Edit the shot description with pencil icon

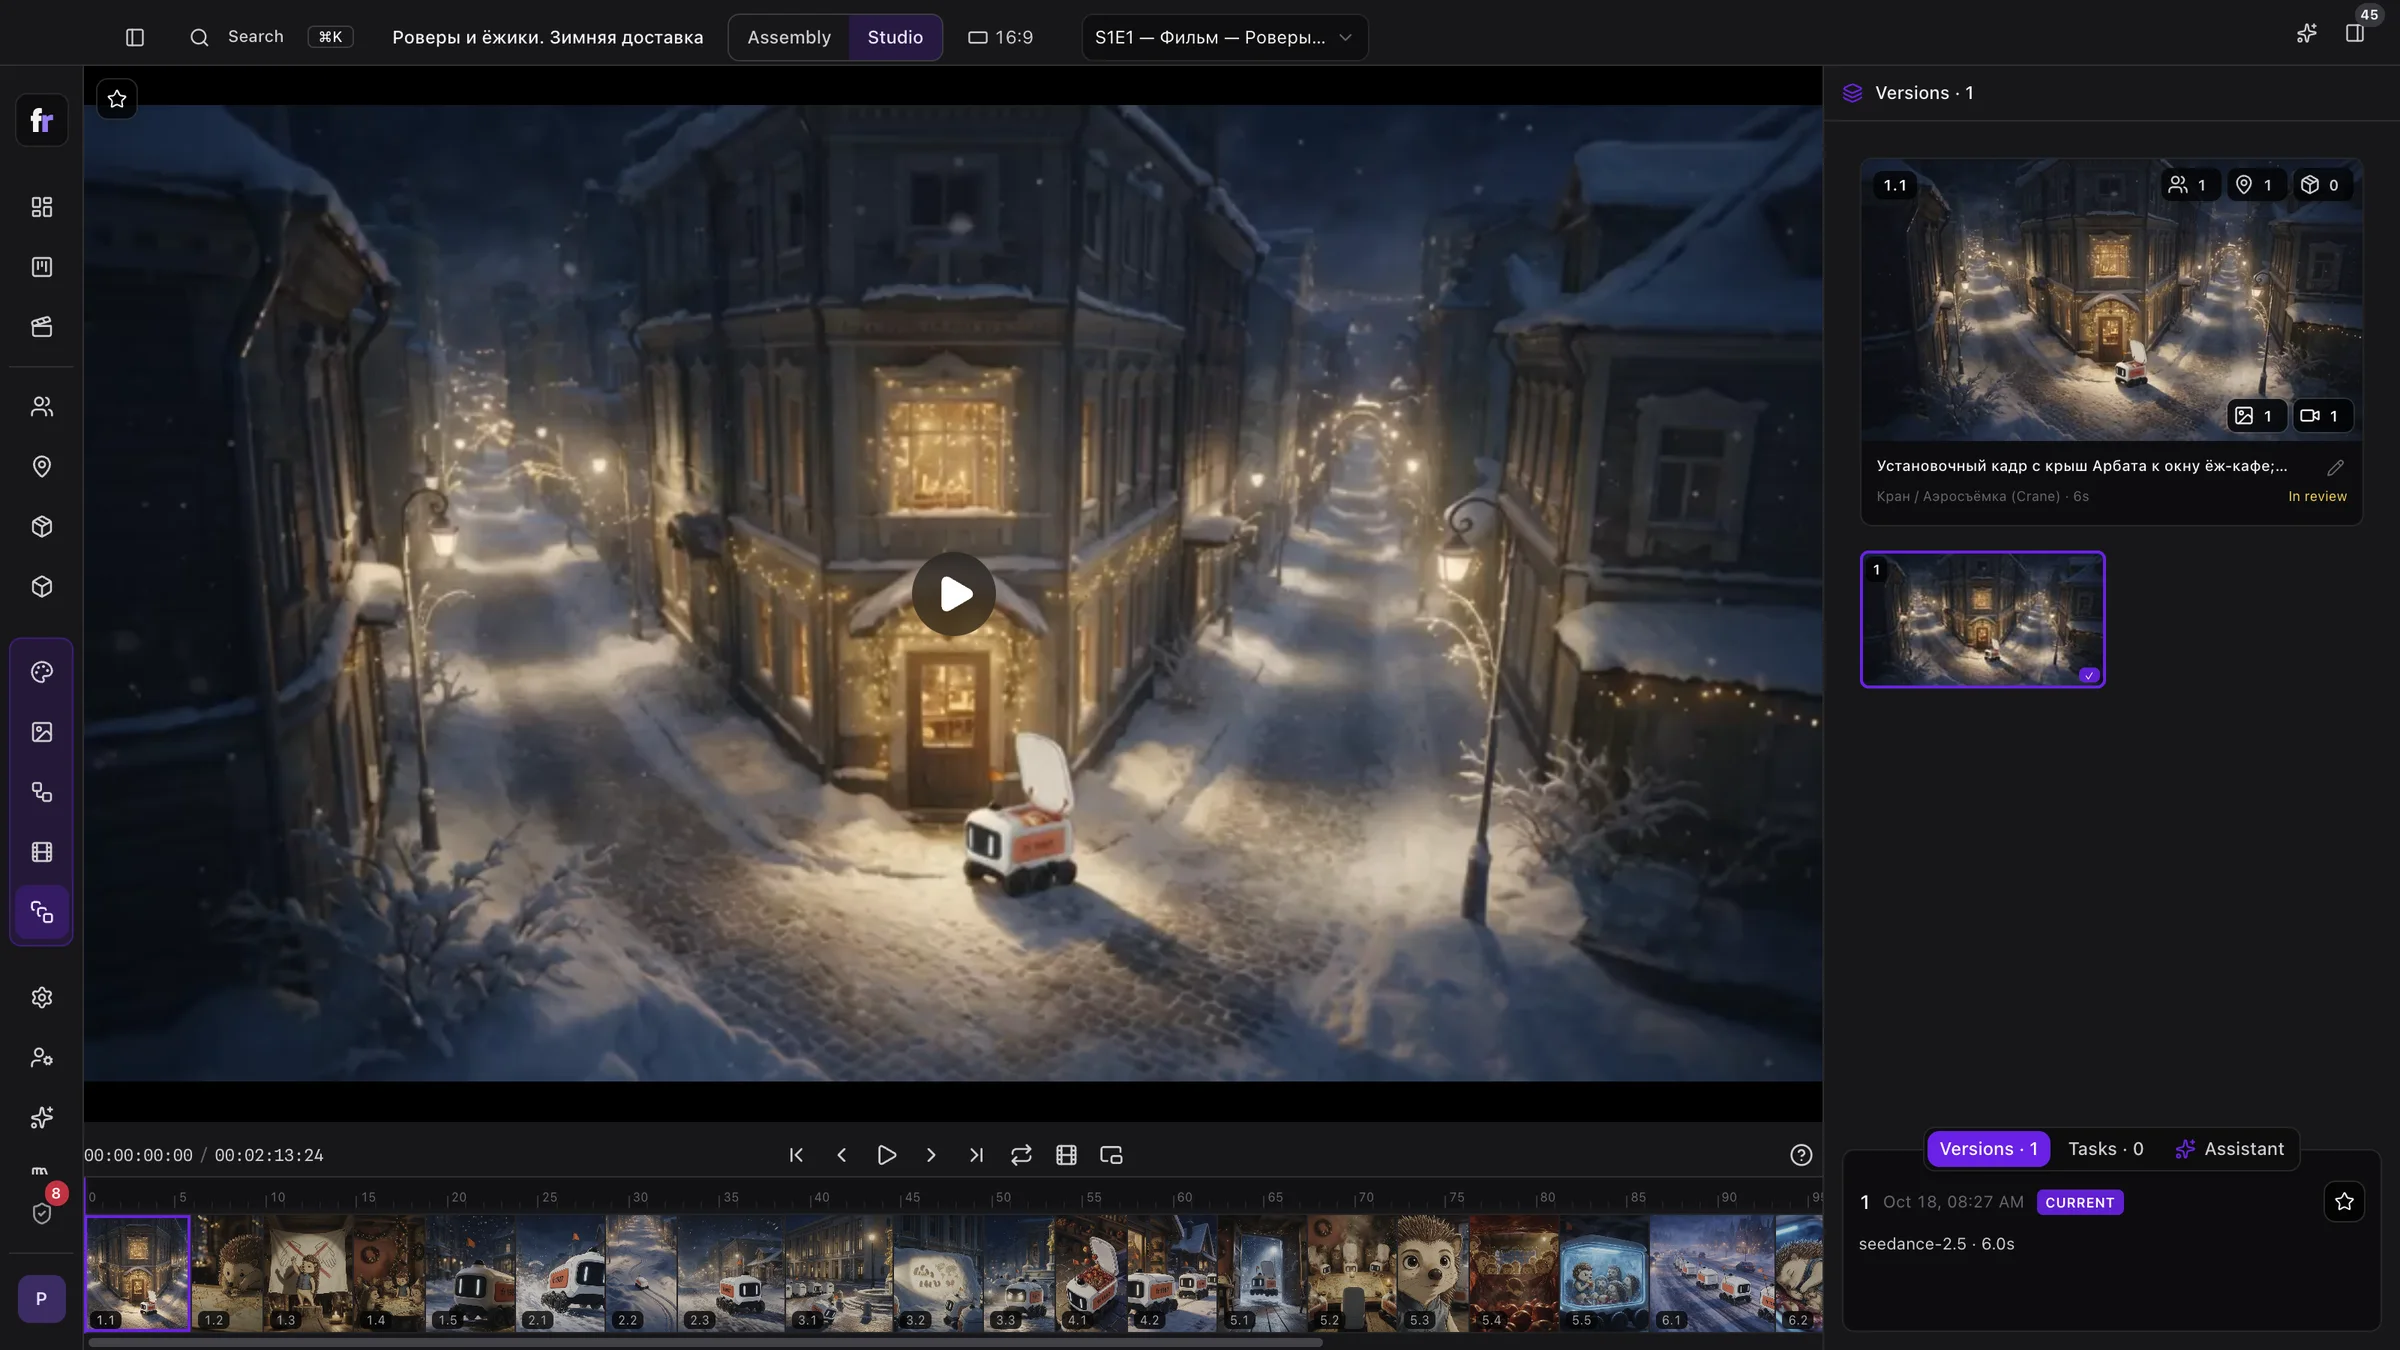(2335, 468)
